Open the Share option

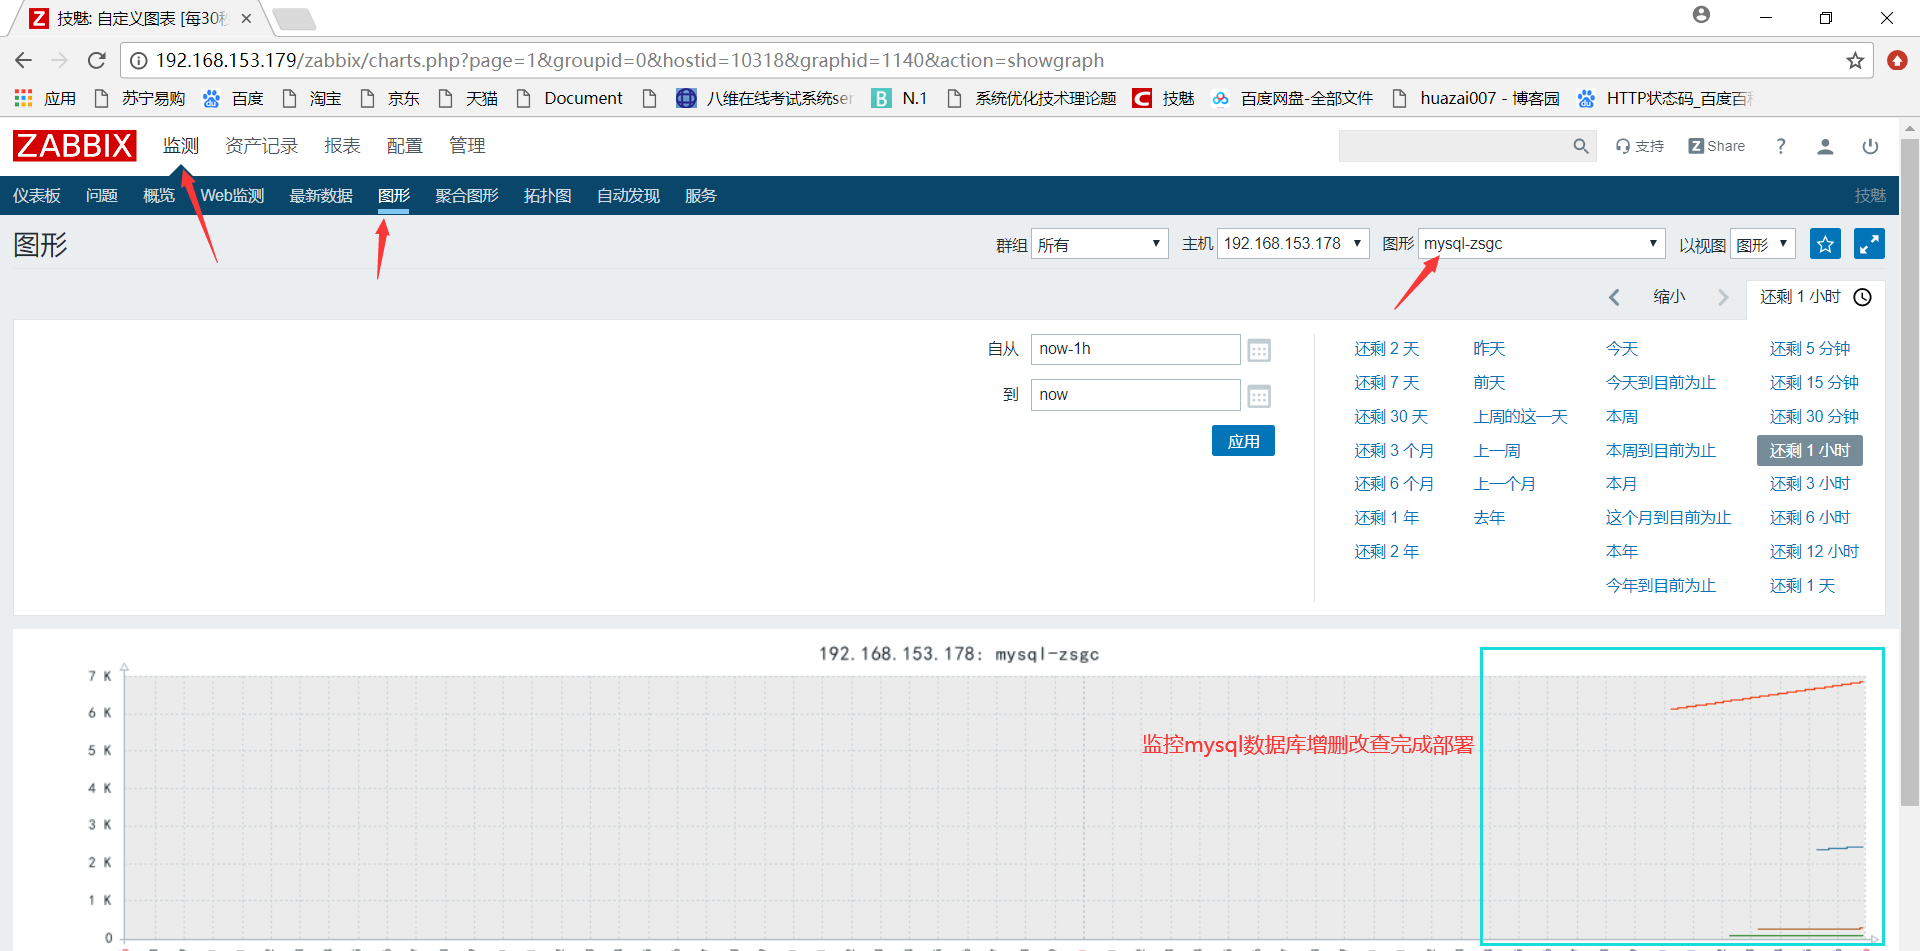tap(1716, 145)
